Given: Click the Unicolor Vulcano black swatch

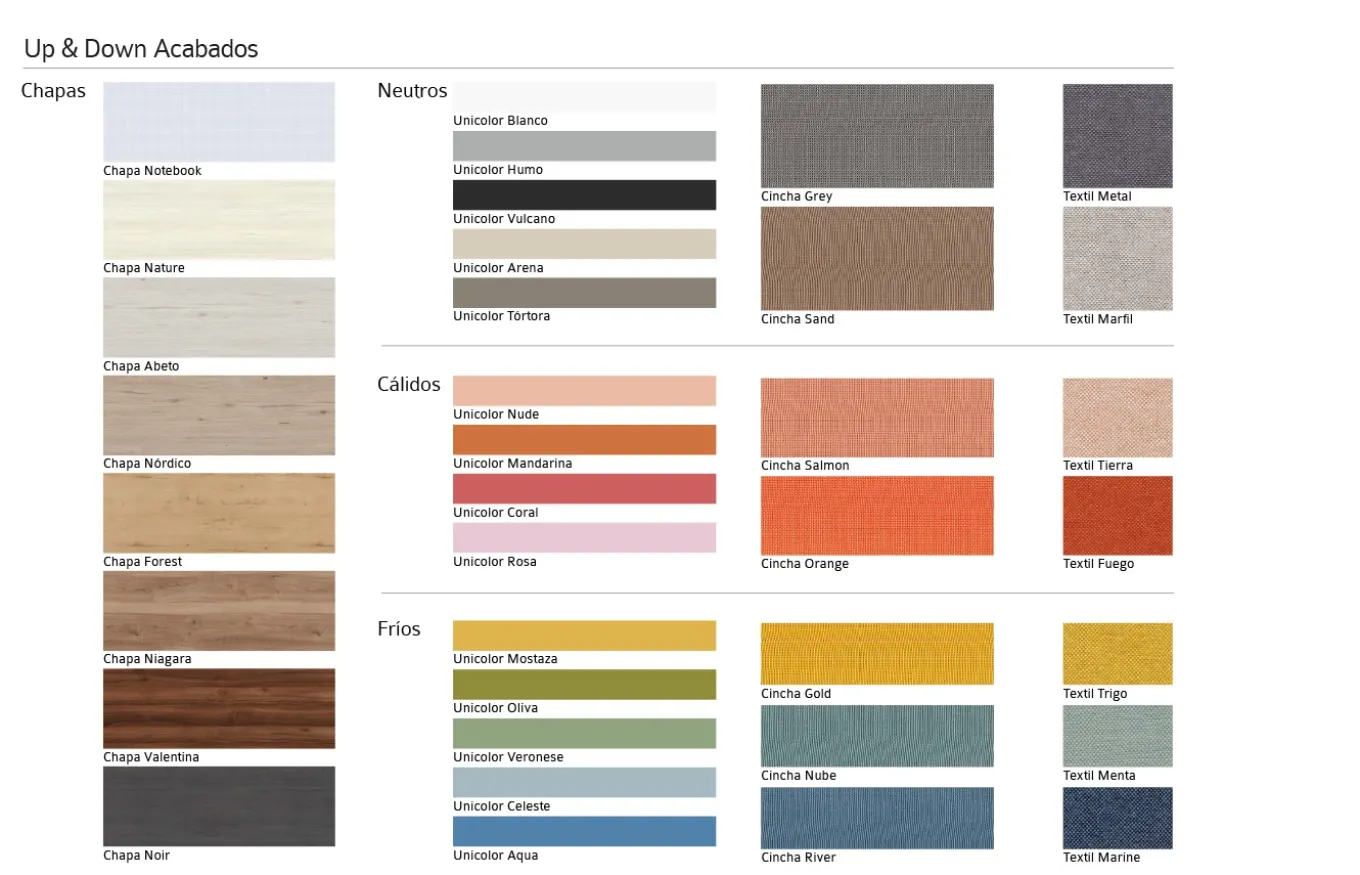Looking at the screenshot, I should click(584, 195).
